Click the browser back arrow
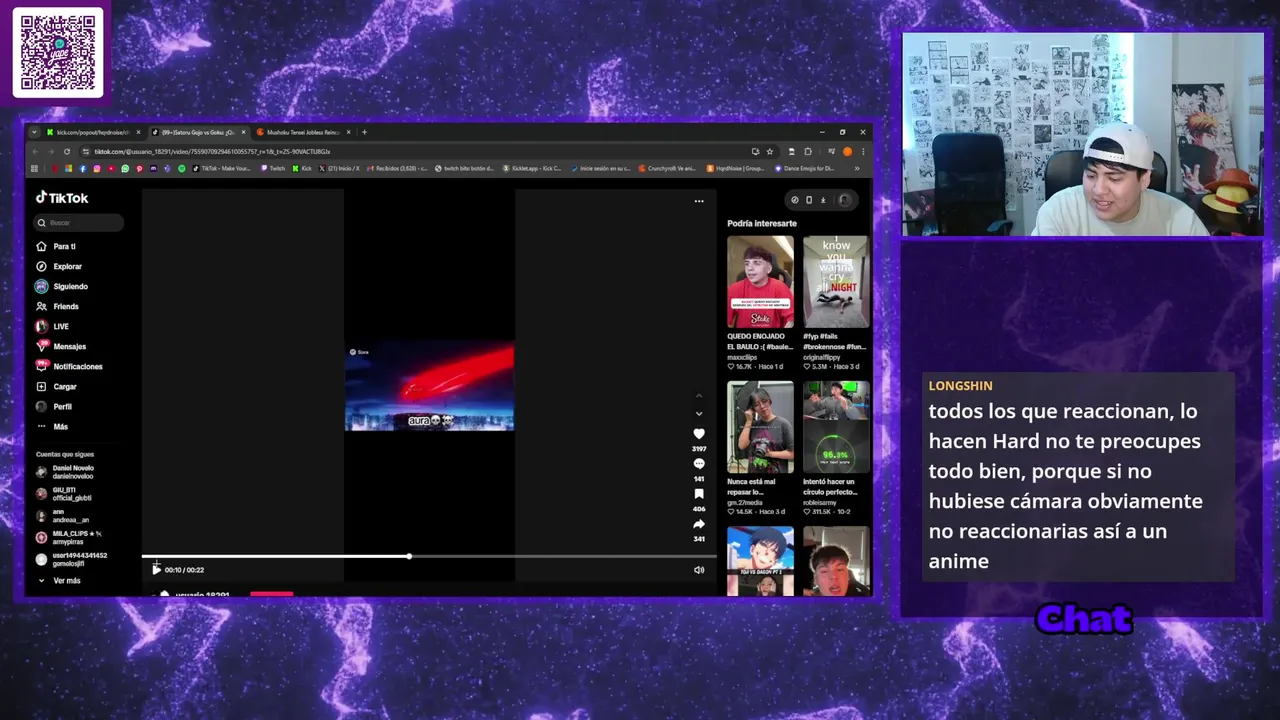Viewport: 1280px width, 720px height. tap(35, 151)
